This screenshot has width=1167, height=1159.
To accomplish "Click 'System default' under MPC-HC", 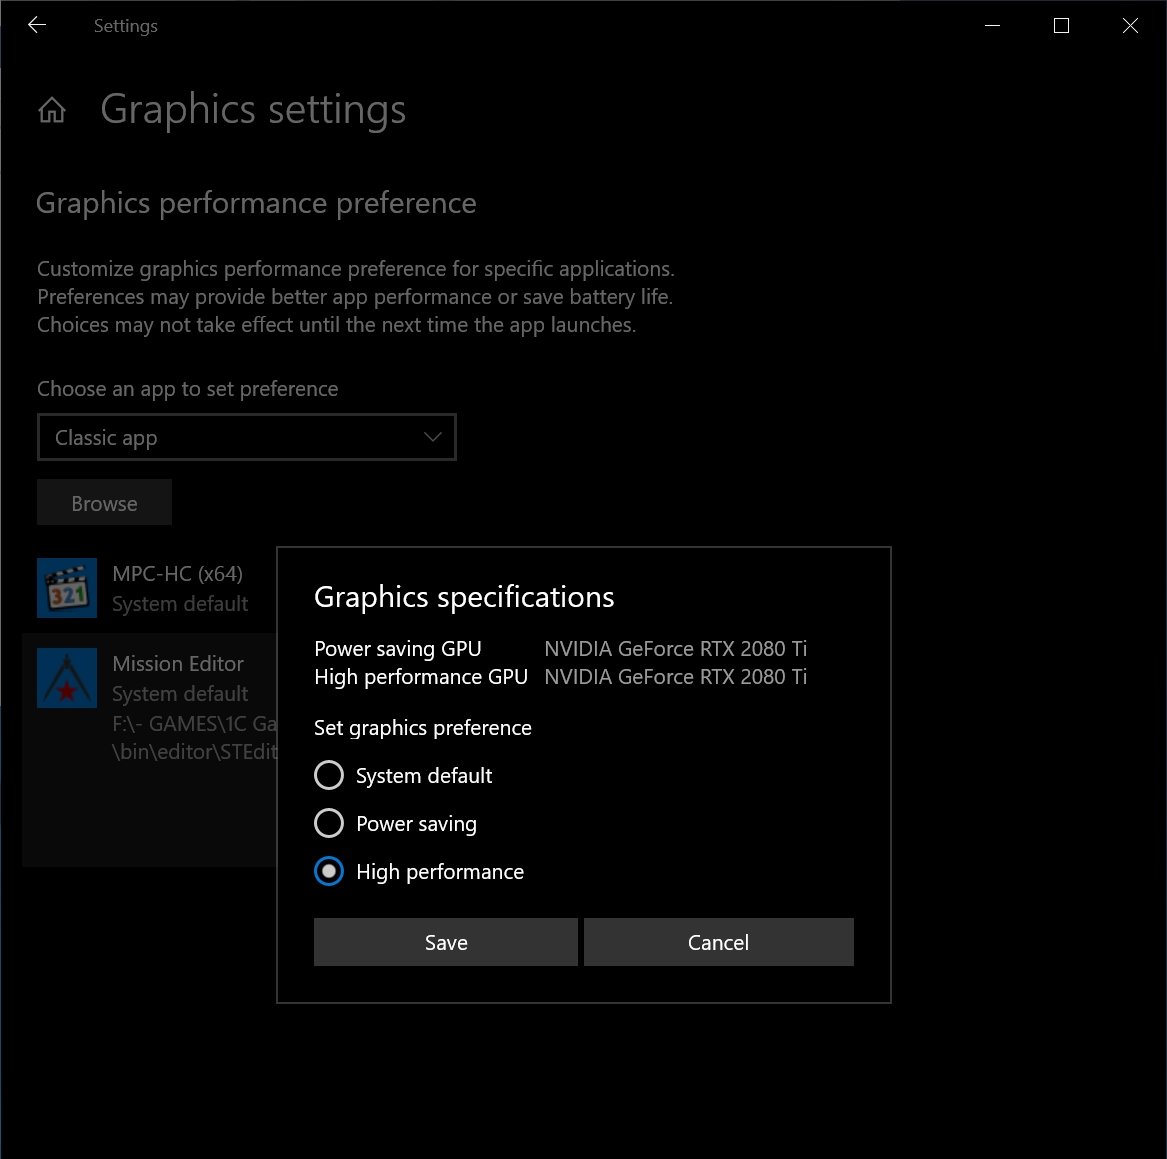I will pyautogui.click(x=180, y=604).
